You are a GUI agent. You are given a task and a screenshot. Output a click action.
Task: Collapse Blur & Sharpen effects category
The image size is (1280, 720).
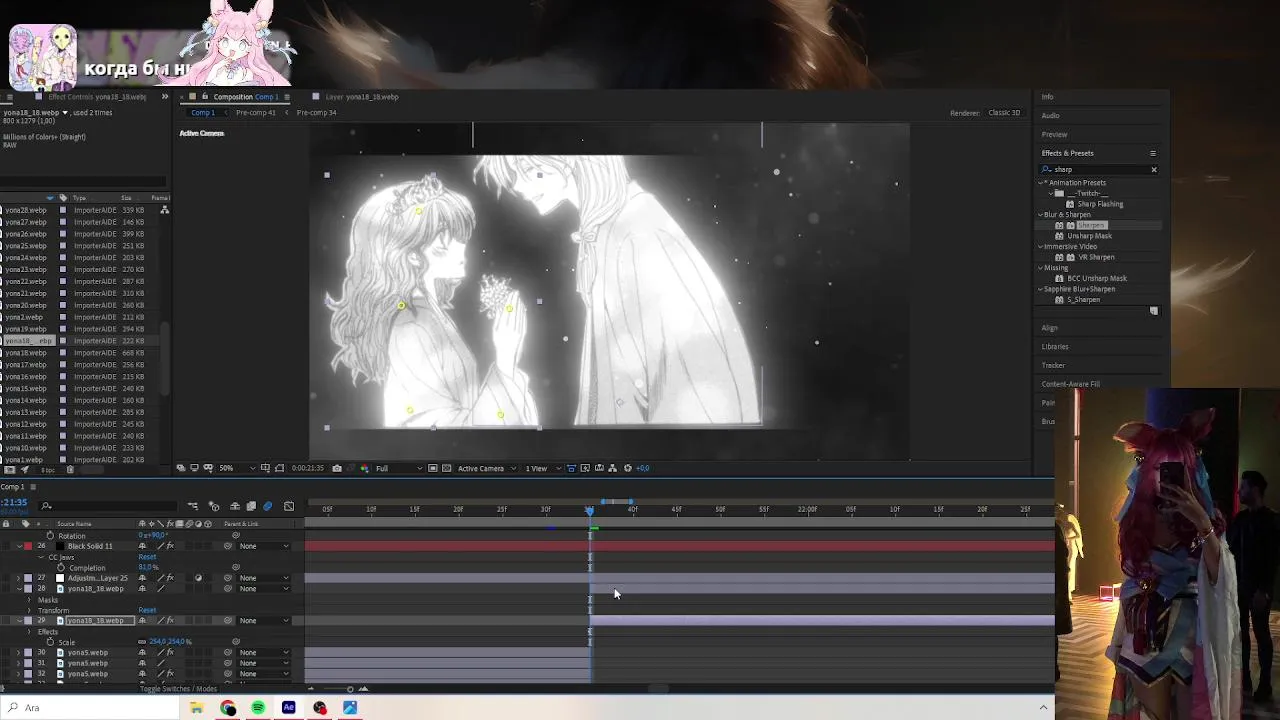pyautogui.click(x=1041, y=215)
